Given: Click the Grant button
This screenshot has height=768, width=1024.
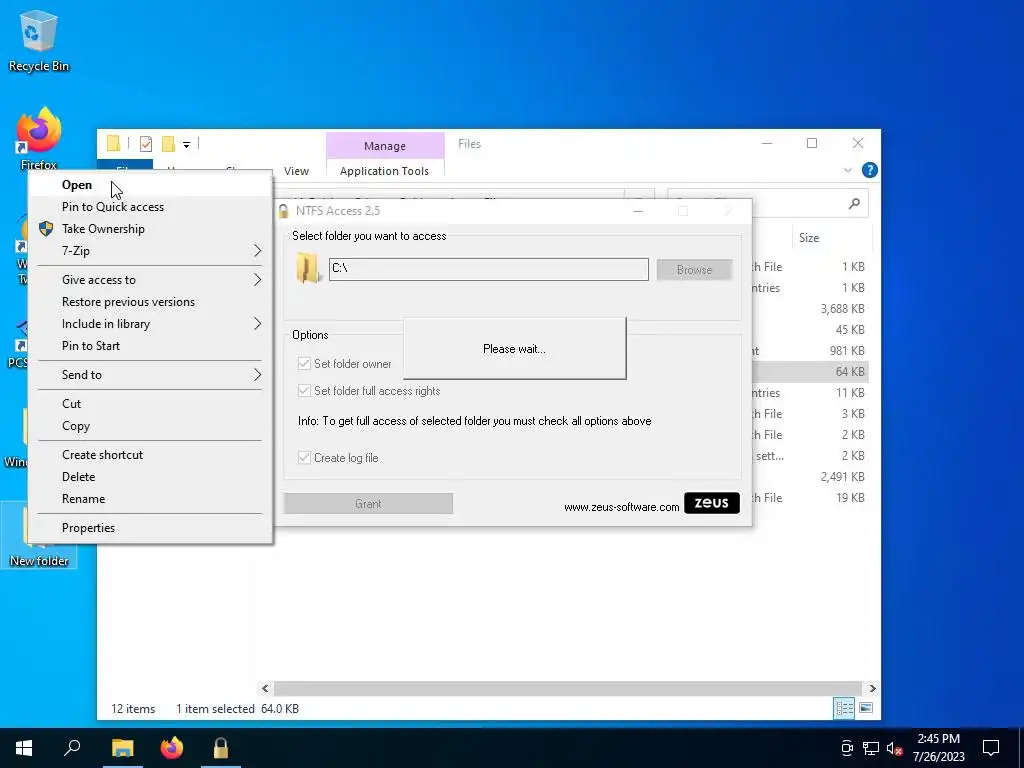Looking at the screenshot, I should coord(368,504).
